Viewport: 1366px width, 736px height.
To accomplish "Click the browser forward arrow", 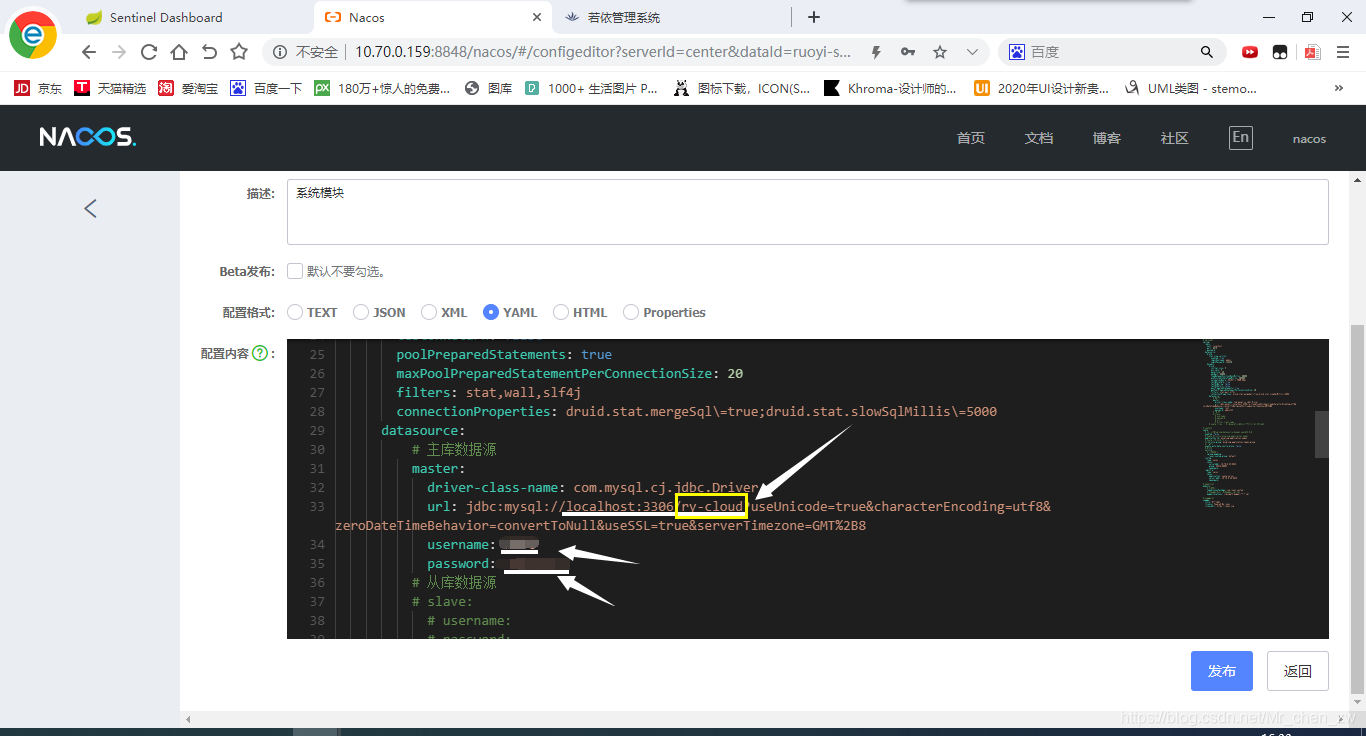I will pos(119,52).
